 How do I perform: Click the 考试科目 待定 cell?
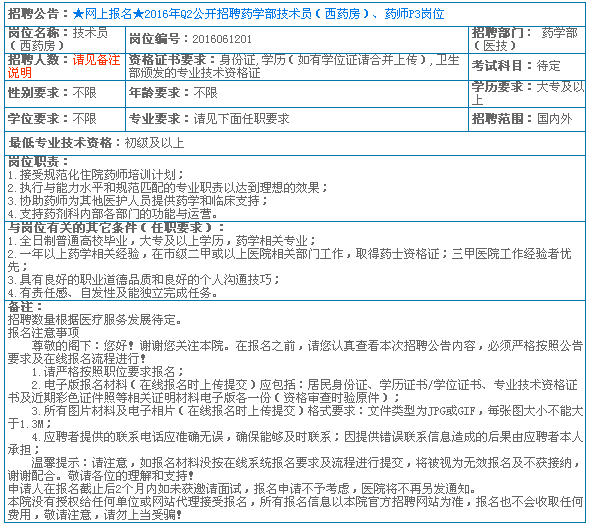526,66
